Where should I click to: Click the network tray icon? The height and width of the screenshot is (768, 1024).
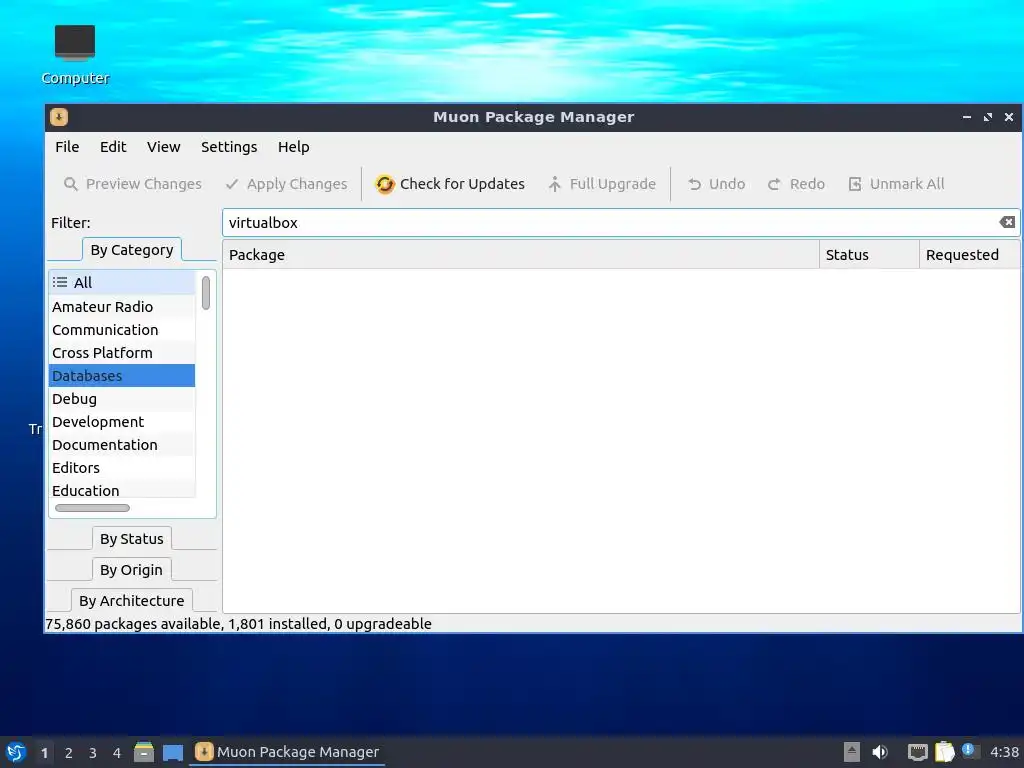918,752
